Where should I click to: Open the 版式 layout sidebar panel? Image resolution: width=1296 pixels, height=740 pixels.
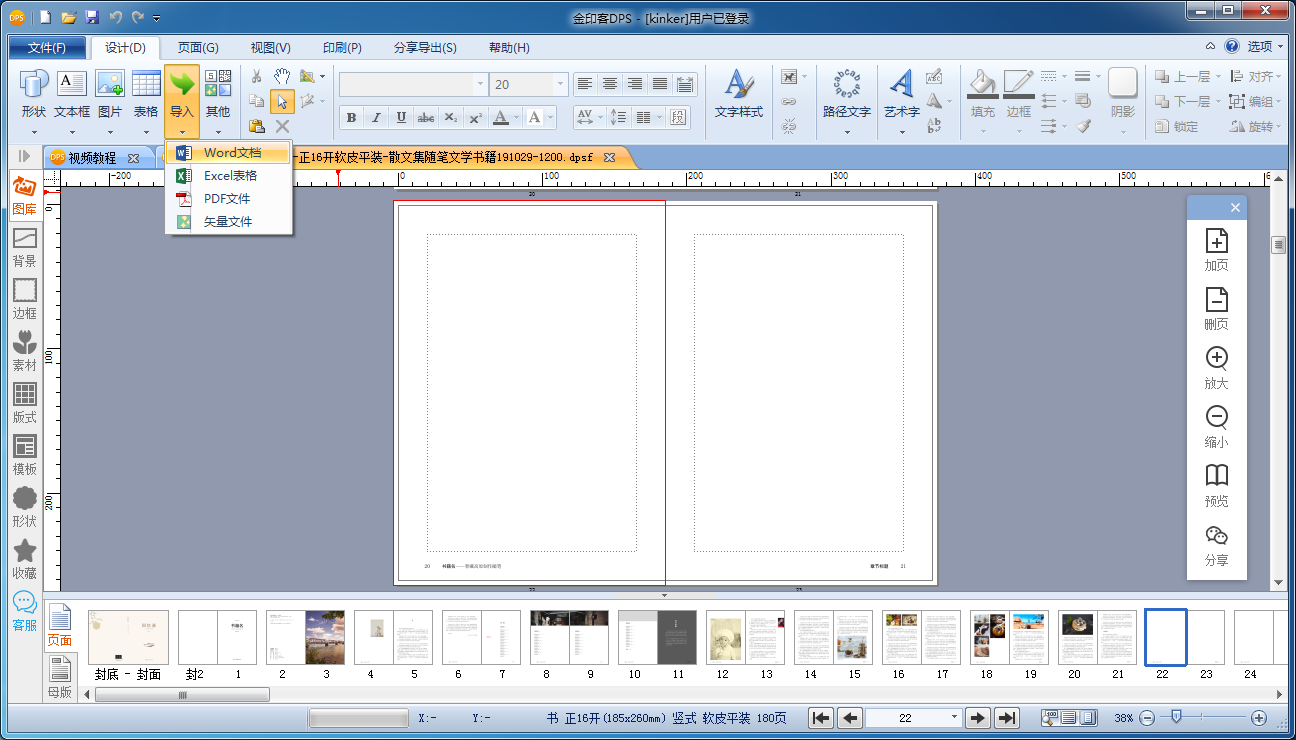[x=24, y=402]
